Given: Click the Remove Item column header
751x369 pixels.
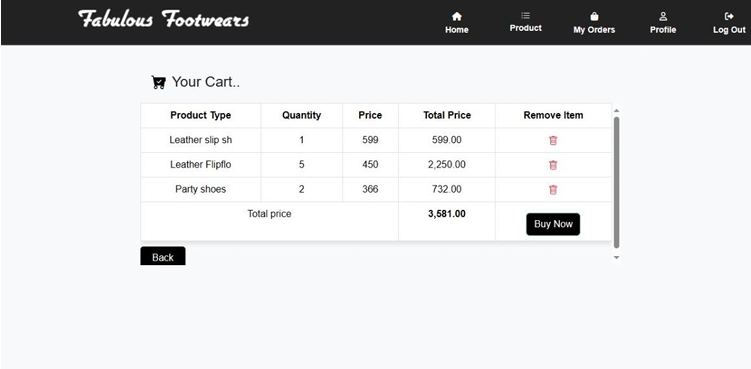Looking at the screenshot, I should (553, 115).
